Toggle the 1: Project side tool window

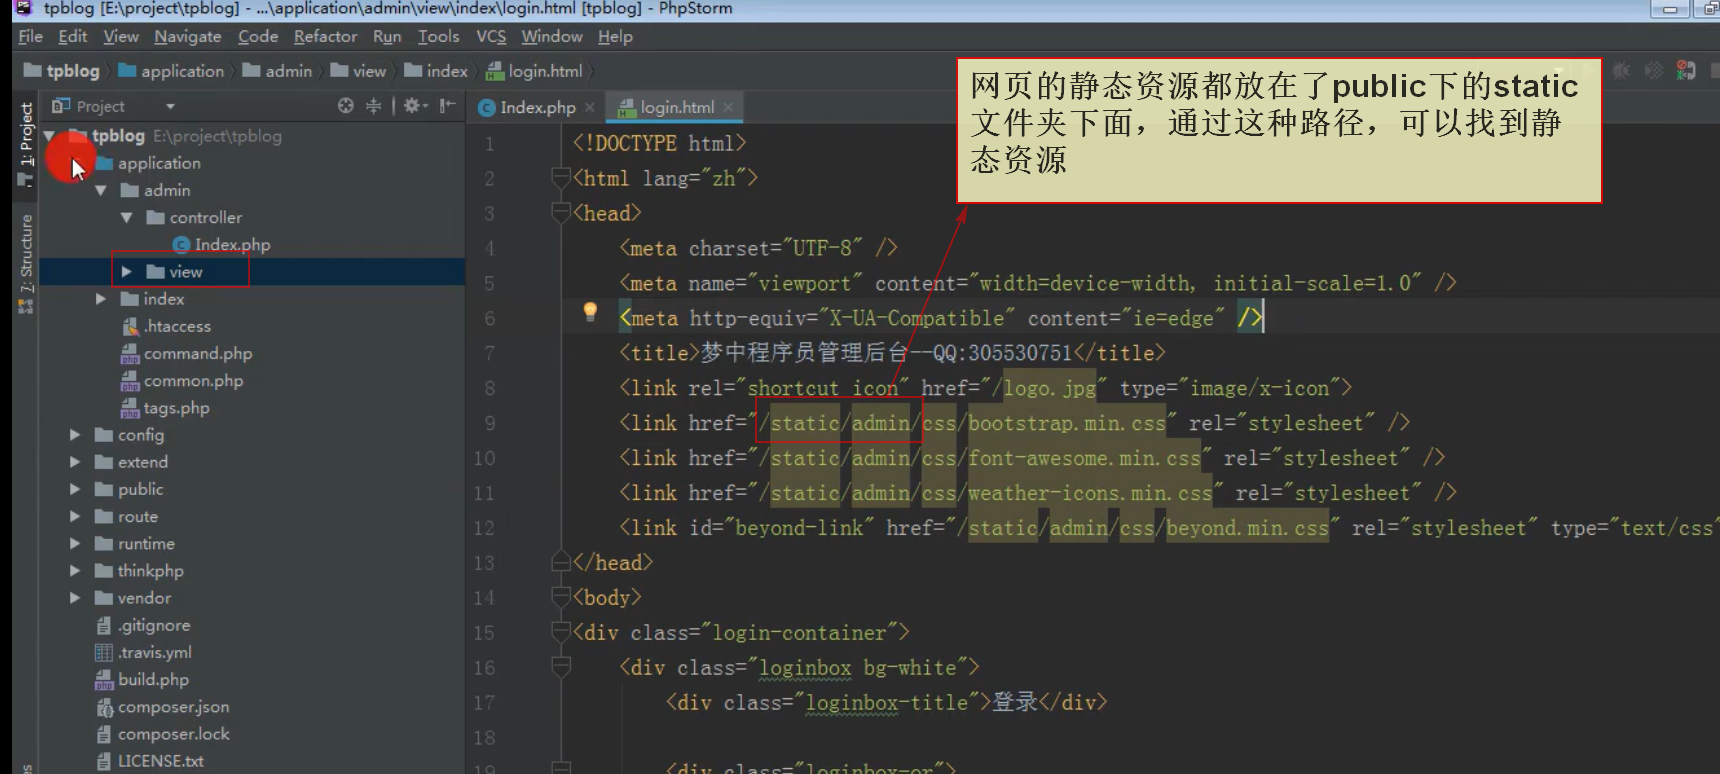tap(26, 145)
